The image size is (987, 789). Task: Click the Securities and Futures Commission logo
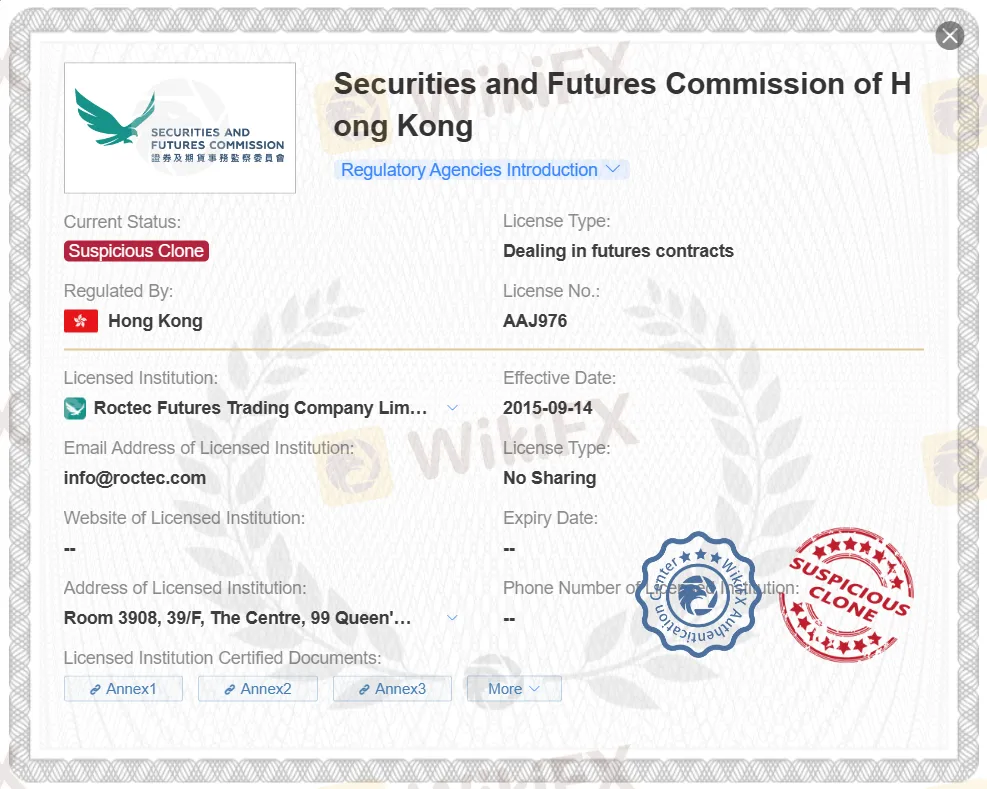[x=180, y=128]
